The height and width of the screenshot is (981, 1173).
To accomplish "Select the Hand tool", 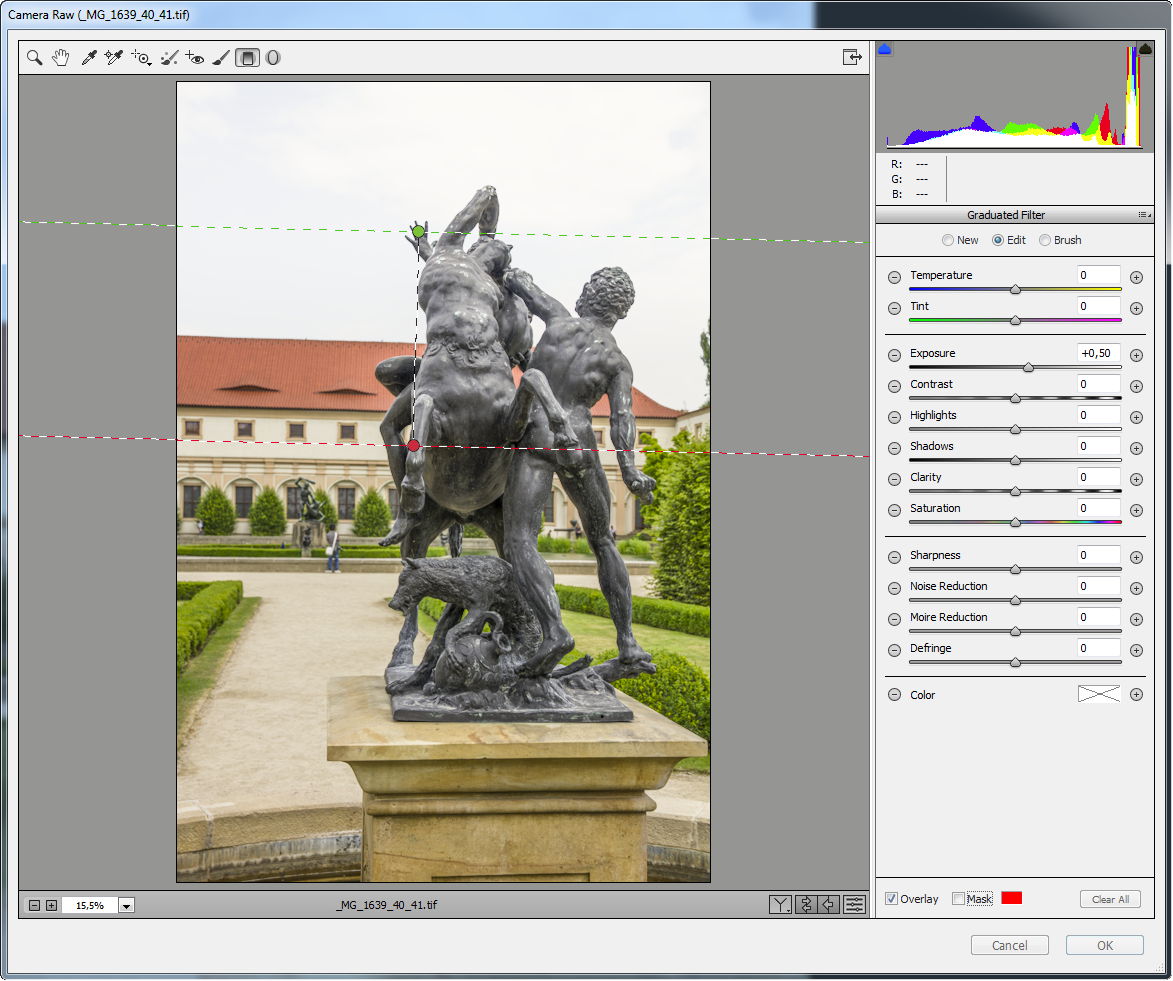I will 61,58.
